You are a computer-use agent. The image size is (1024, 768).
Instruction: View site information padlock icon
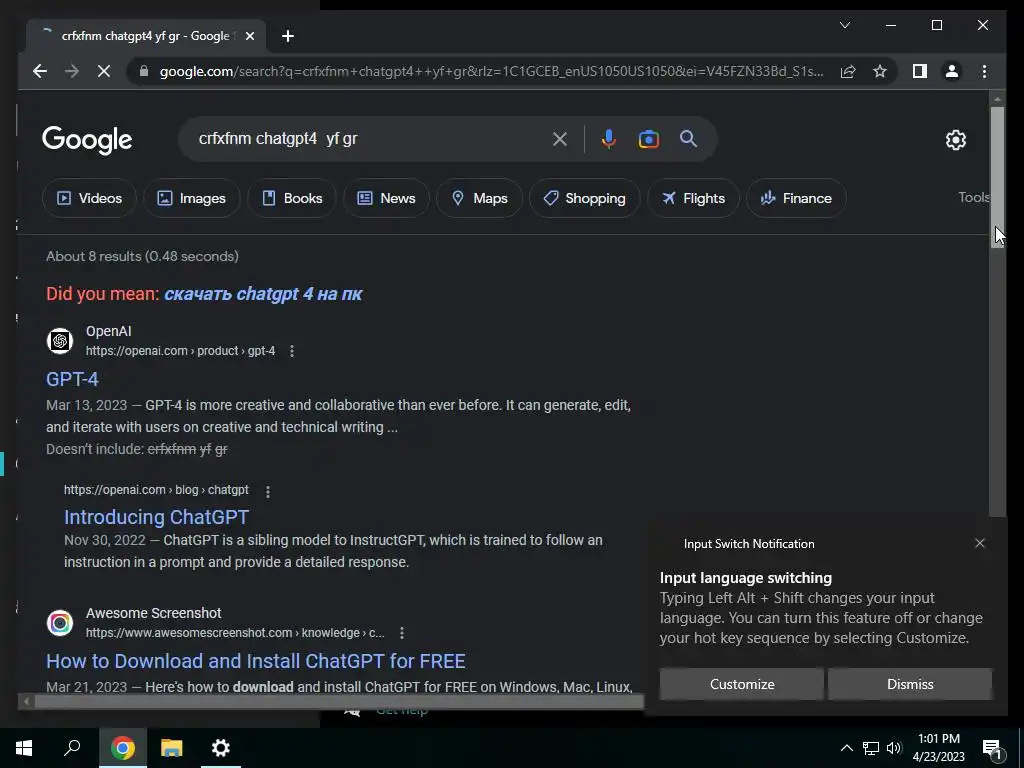144,71
